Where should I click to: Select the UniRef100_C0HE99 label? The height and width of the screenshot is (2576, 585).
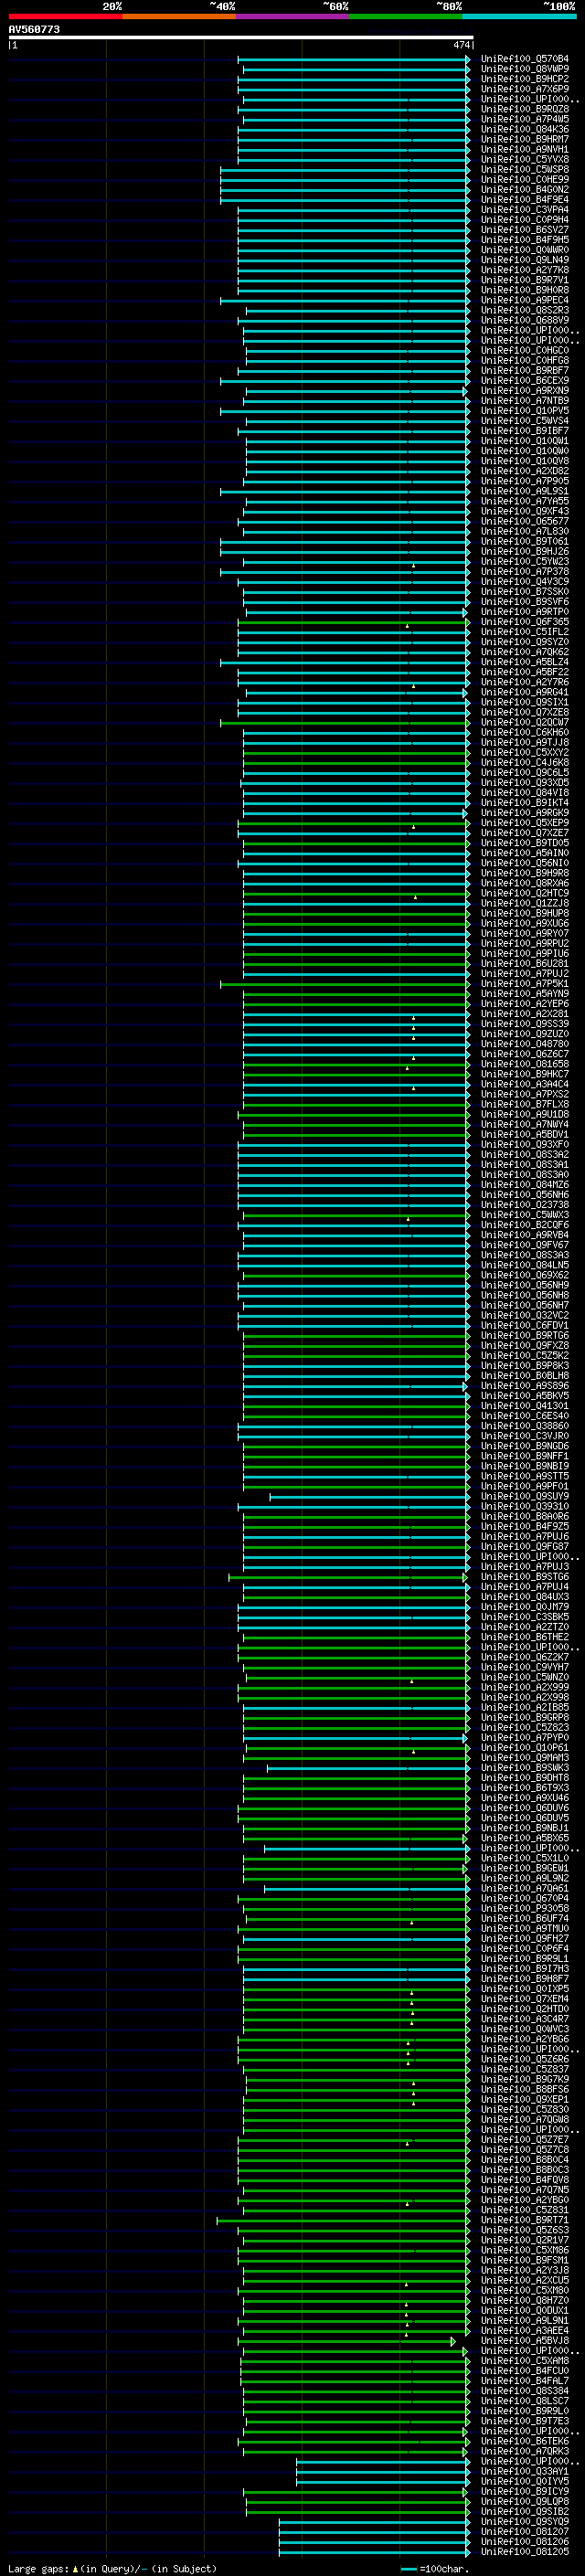tap(524, 180)
